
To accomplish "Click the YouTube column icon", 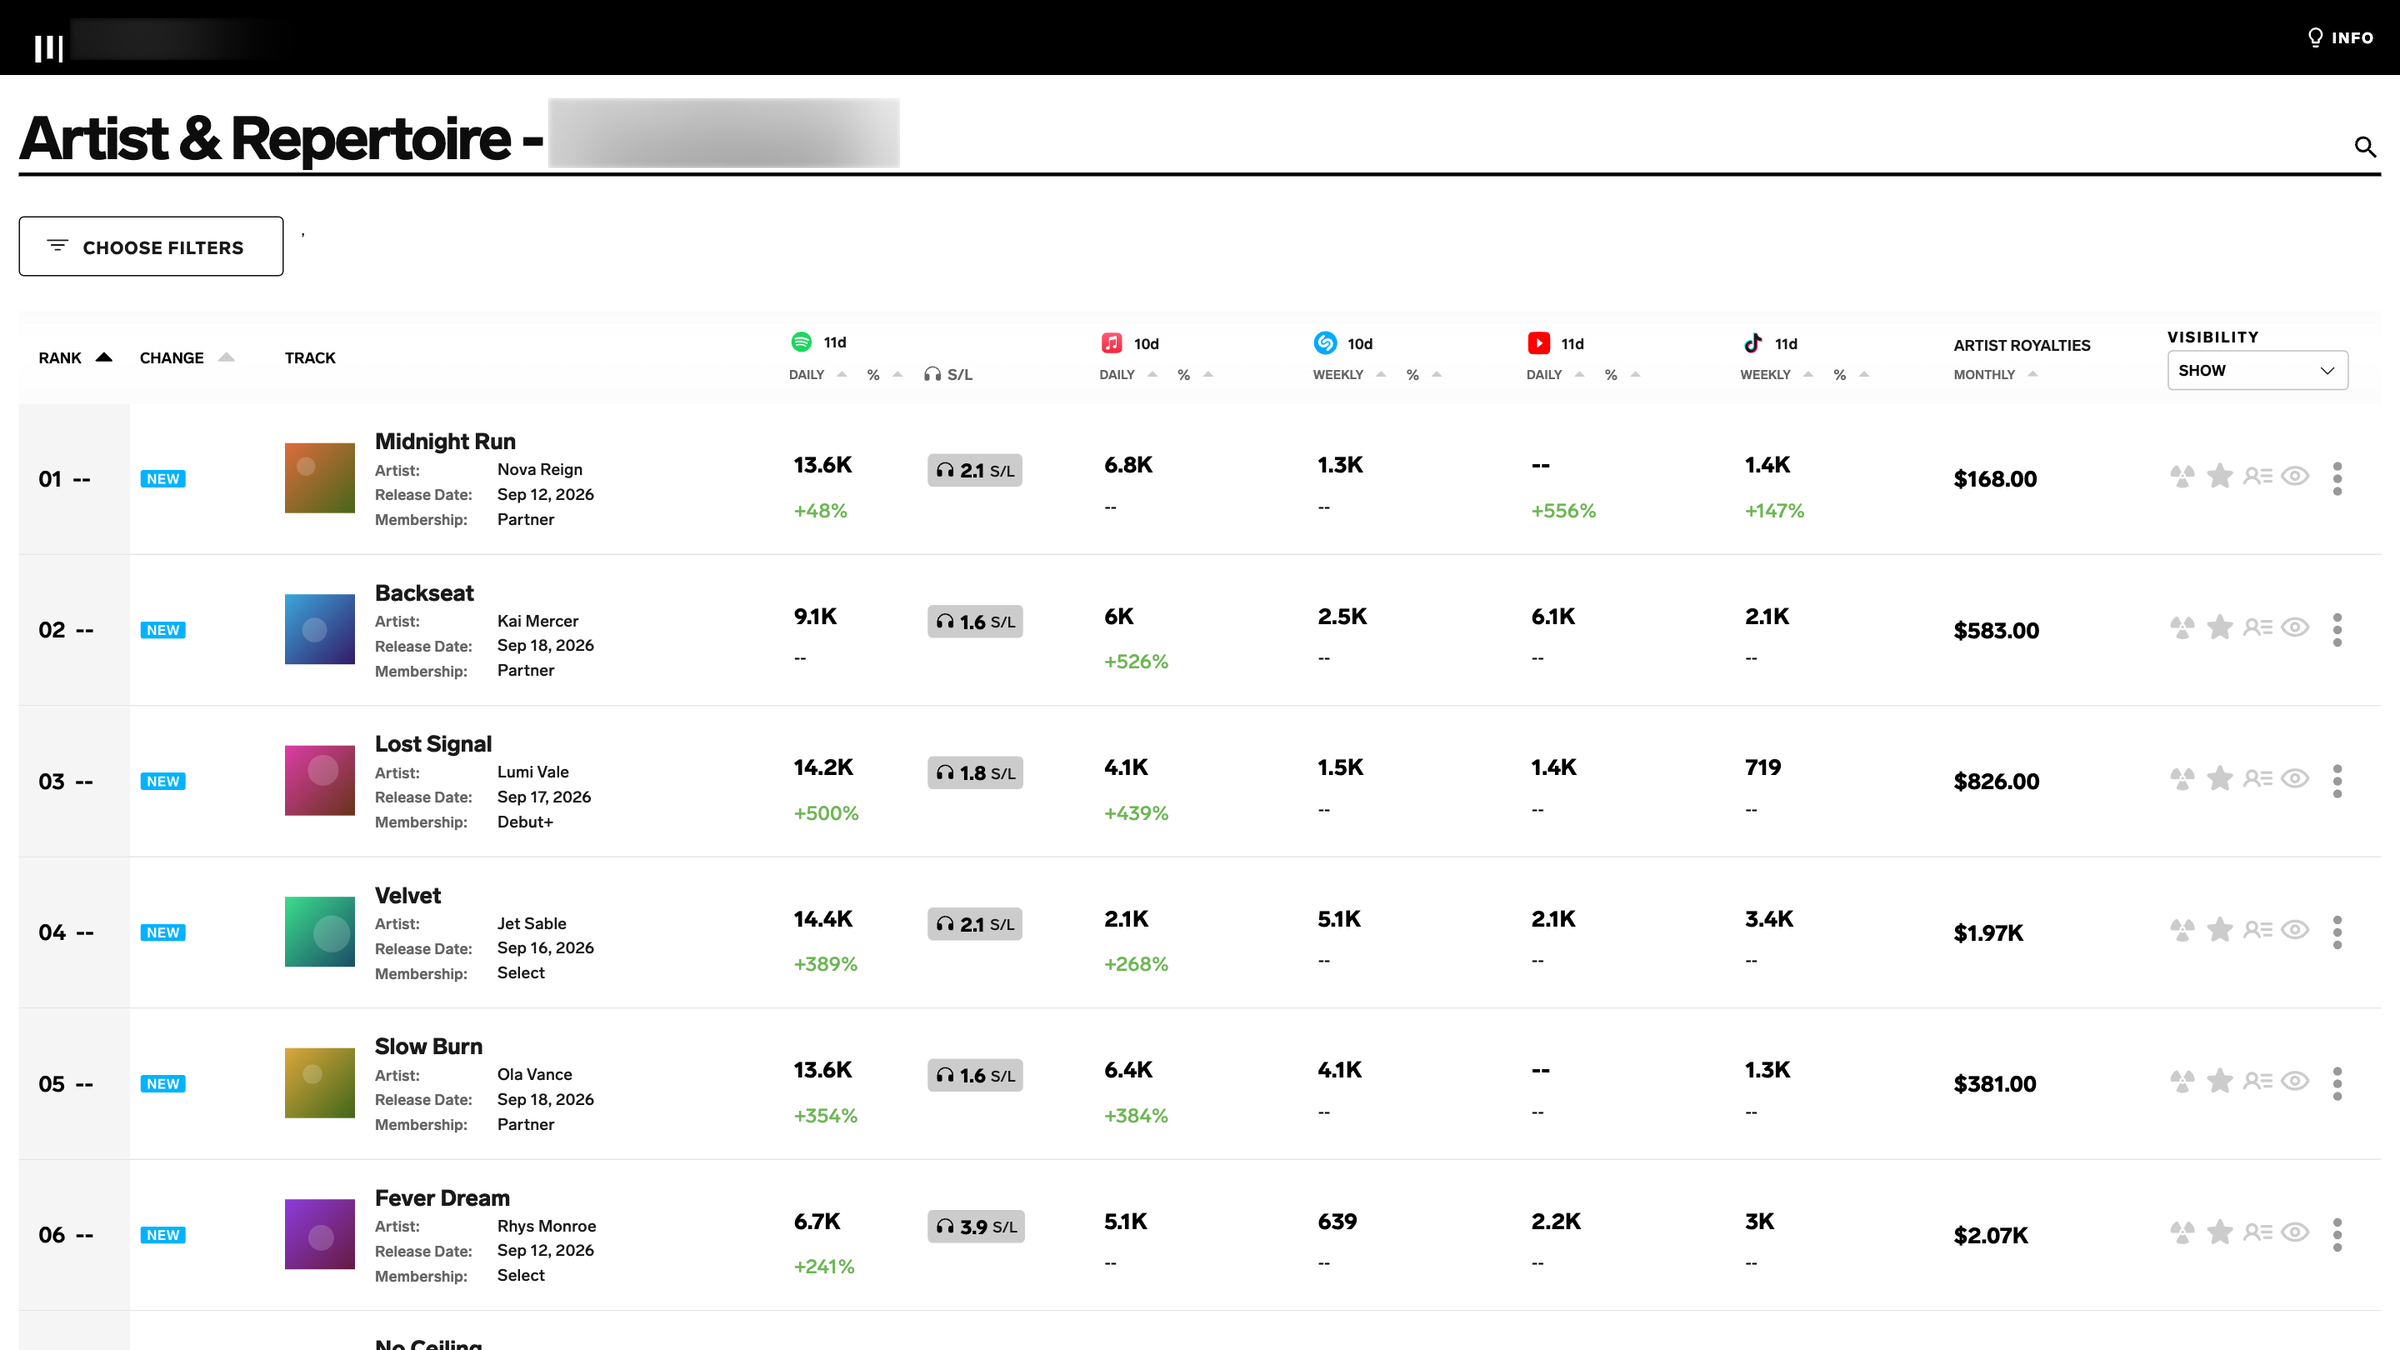I will [x=1539, y=343].
